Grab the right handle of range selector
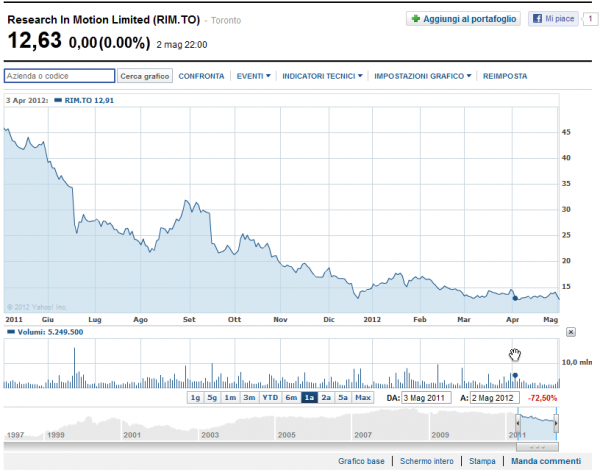The height and width of the screenshot is (475, 600). pos(556,423)
